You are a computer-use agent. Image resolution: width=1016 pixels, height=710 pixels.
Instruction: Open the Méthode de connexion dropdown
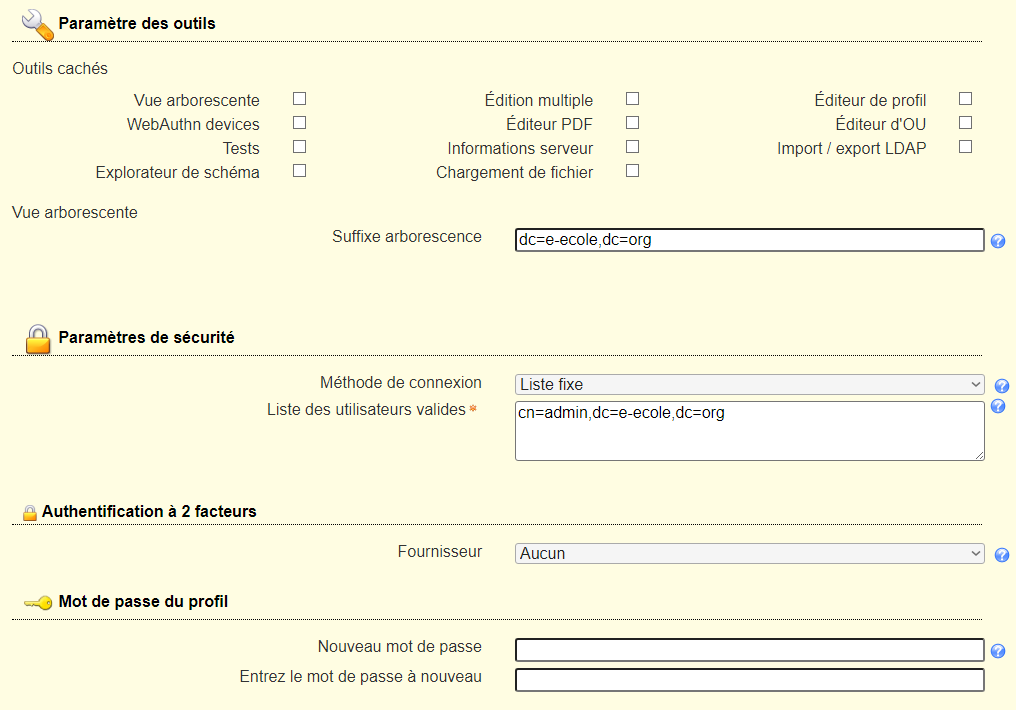749,385
